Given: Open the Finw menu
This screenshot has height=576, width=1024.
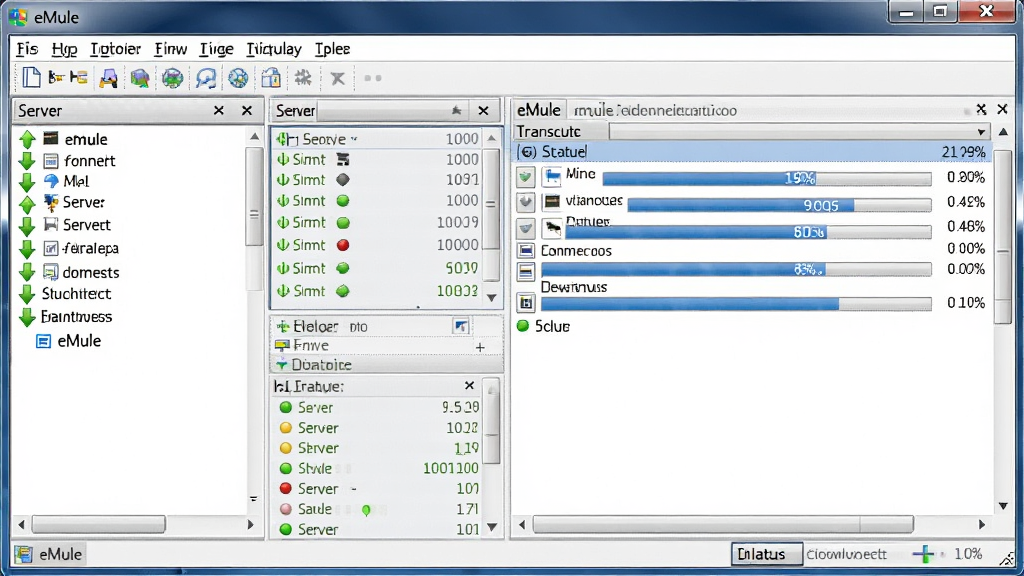Looking at the screenshot, I should 170,49.
